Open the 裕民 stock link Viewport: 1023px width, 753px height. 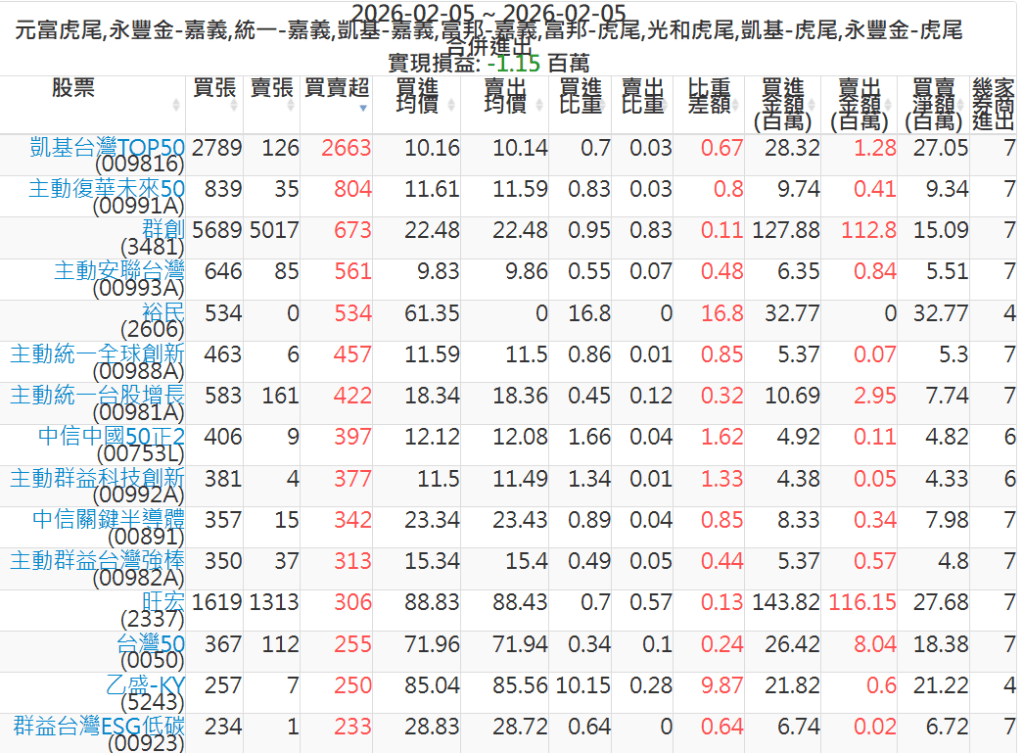coord(164,313)
